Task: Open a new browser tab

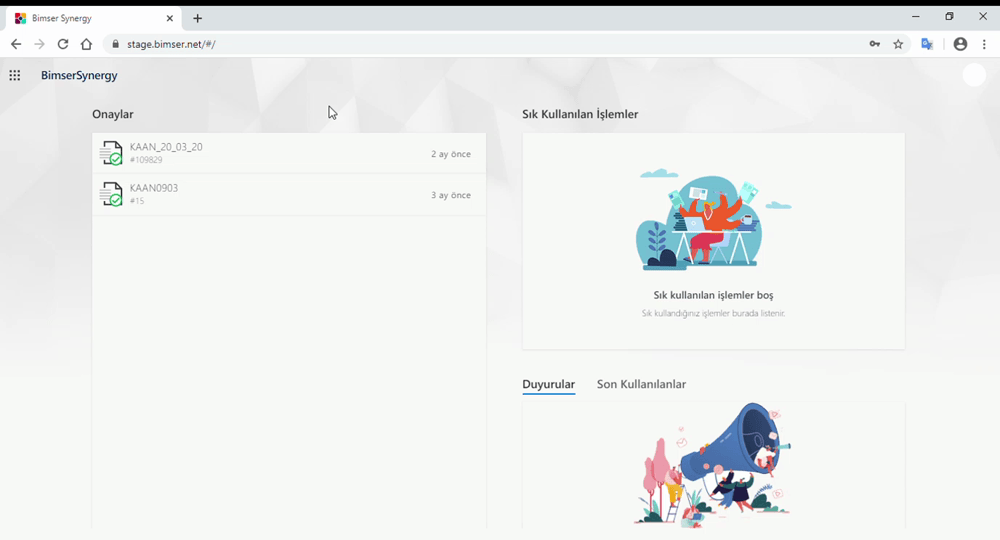Action: (x=197, y=18)
